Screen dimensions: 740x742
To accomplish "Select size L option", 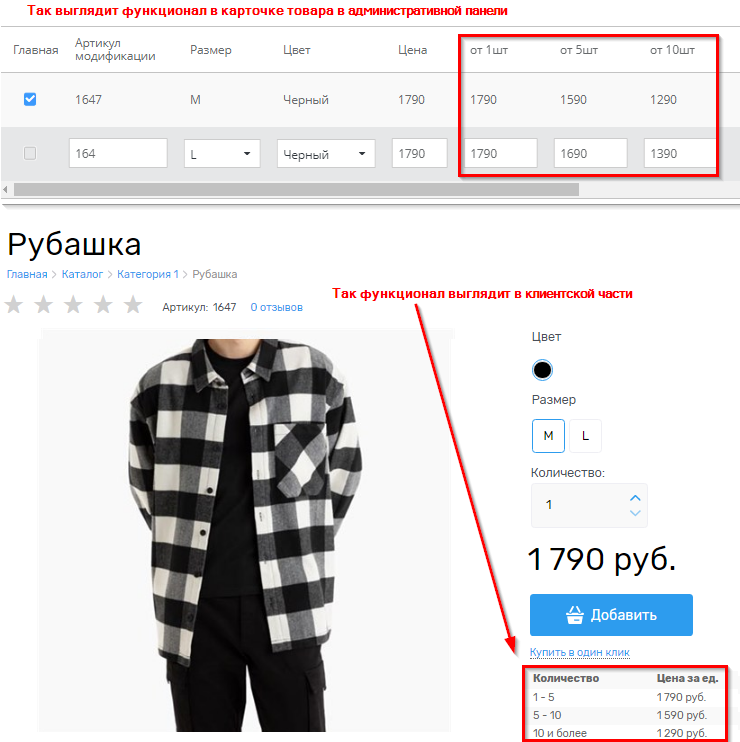I will [x=585, y=436].
